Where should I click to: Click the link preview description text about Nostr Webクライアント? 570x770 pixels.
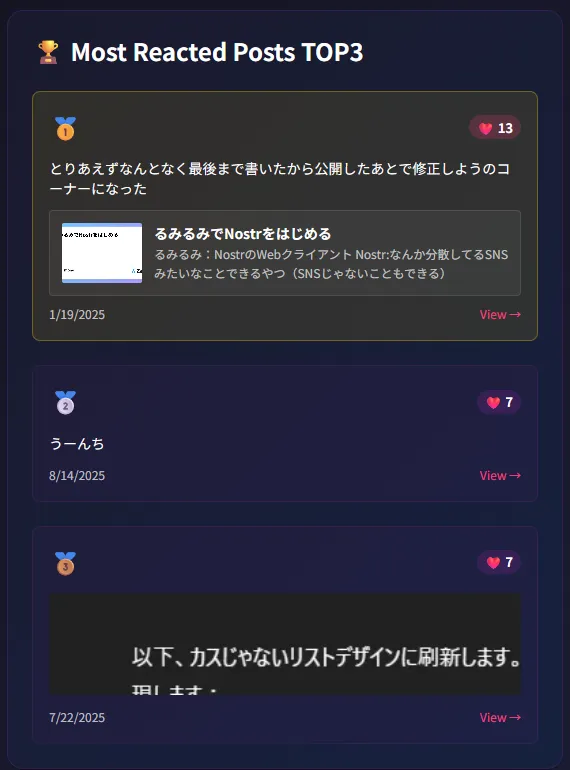point(331,264)
